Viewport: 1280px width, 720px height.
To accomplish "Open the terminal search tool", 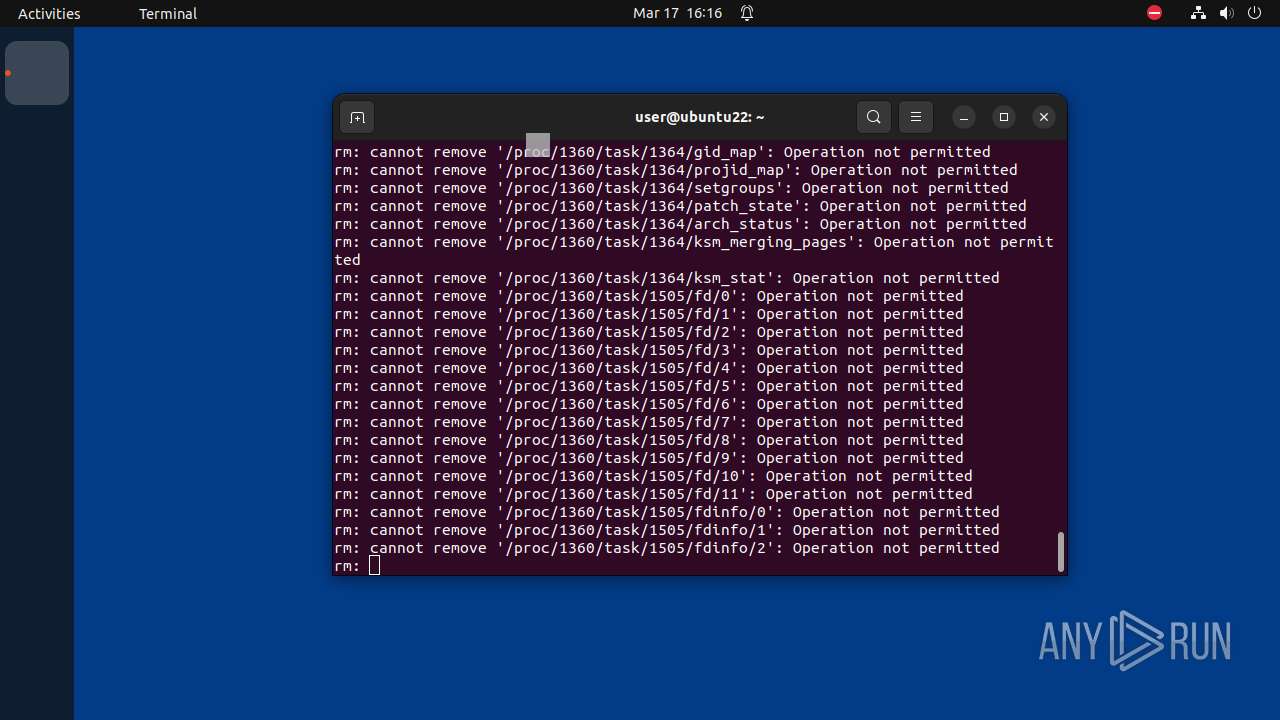I will point(874,117).
